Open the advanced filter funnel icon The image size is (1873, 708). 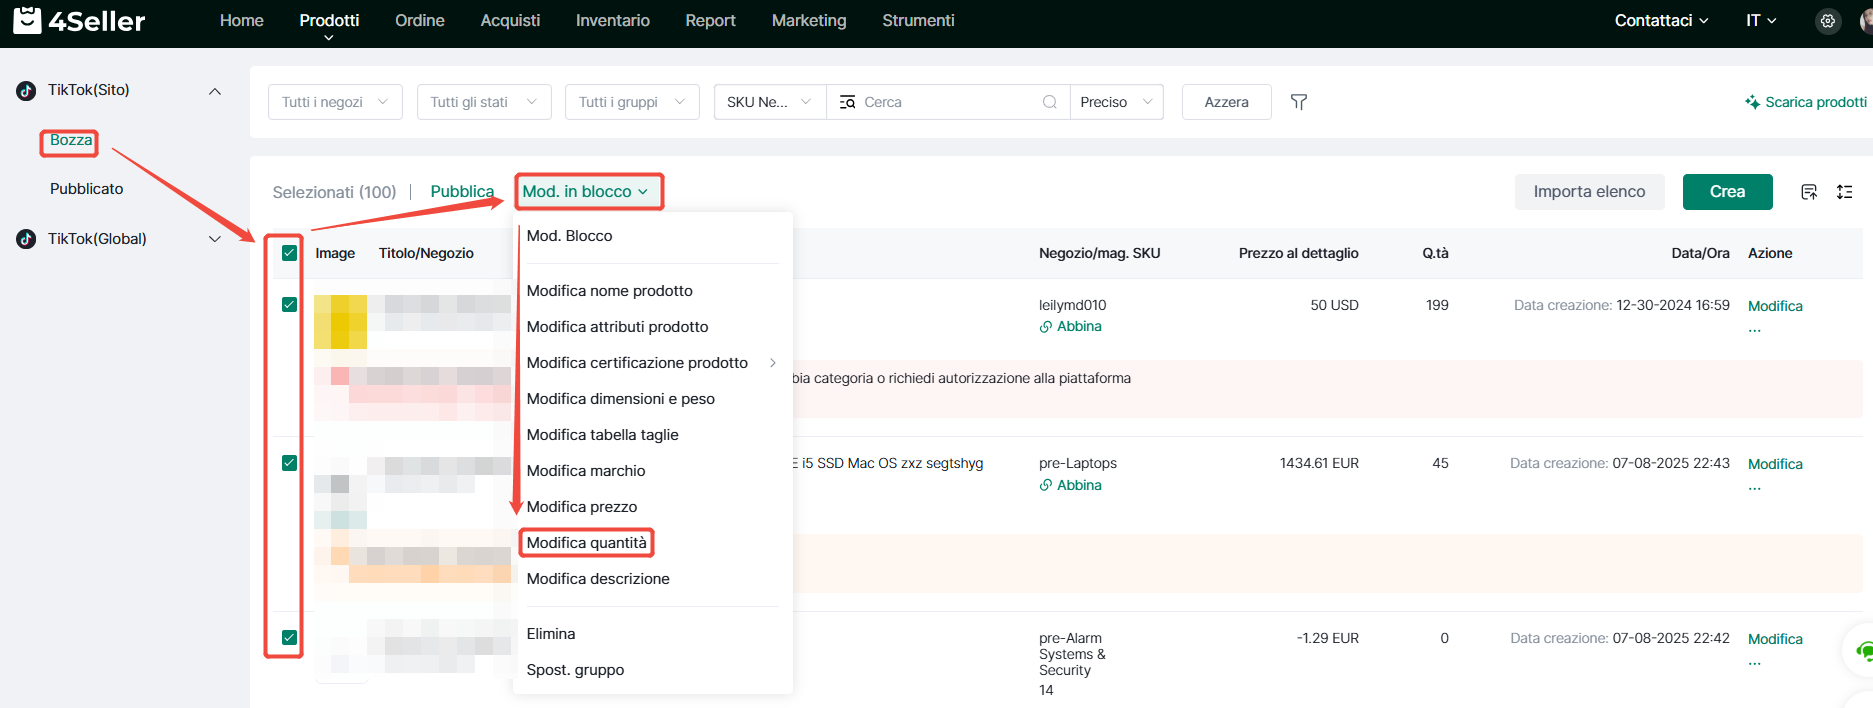(x=1299, y=102)
